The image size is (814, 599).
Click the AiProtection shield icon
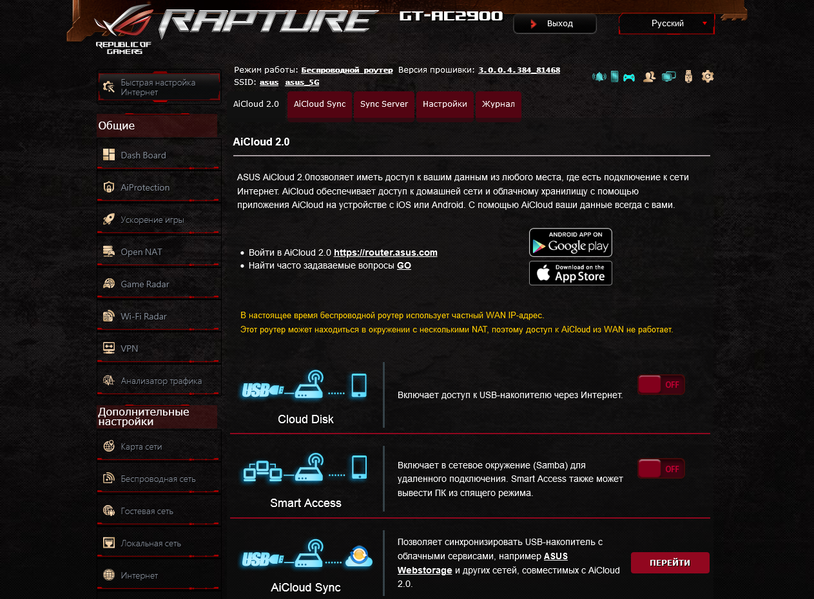[x=108, y=187]
